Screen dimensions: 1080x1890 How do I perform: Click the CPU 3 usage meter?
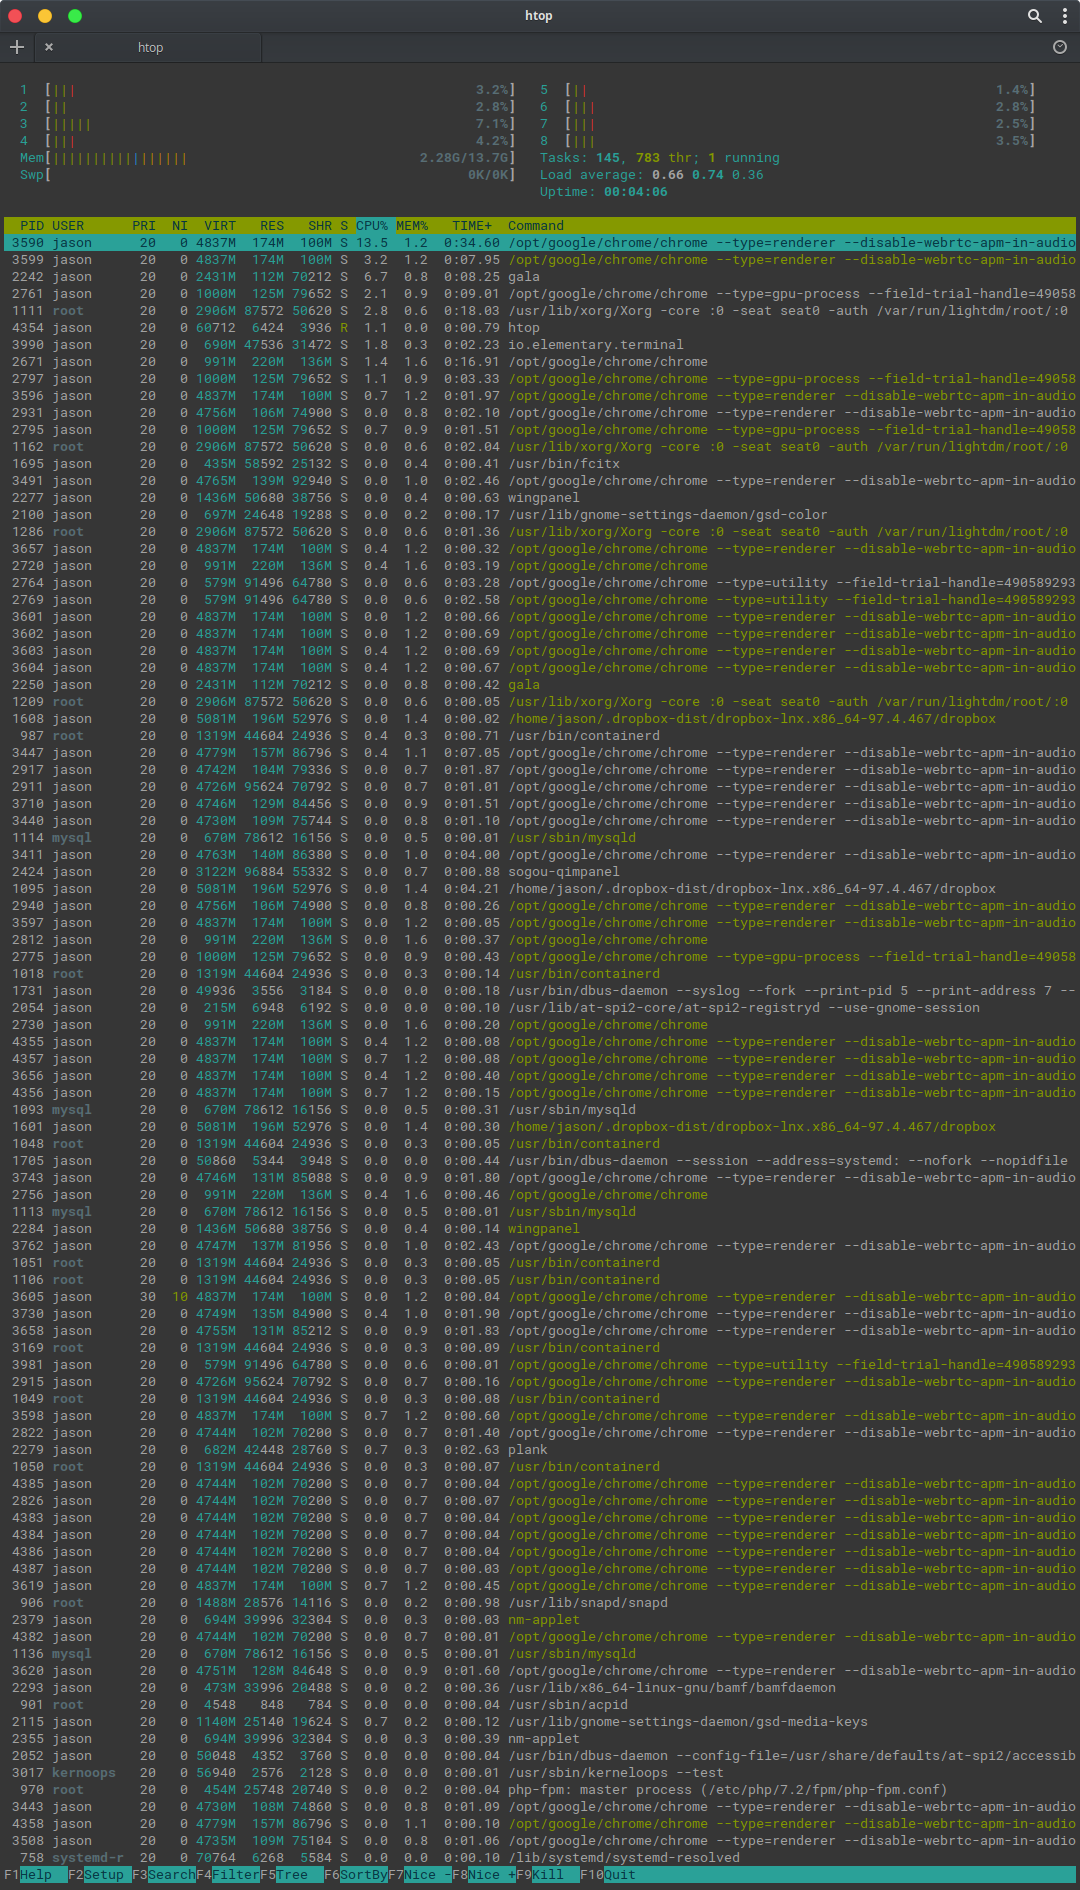(268, 124)
